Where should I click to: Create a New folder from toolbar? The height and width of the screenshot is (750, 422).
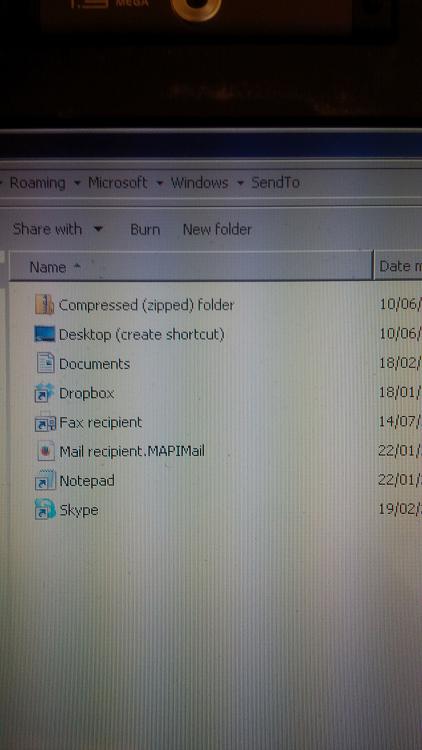click(x=217, y=230)
